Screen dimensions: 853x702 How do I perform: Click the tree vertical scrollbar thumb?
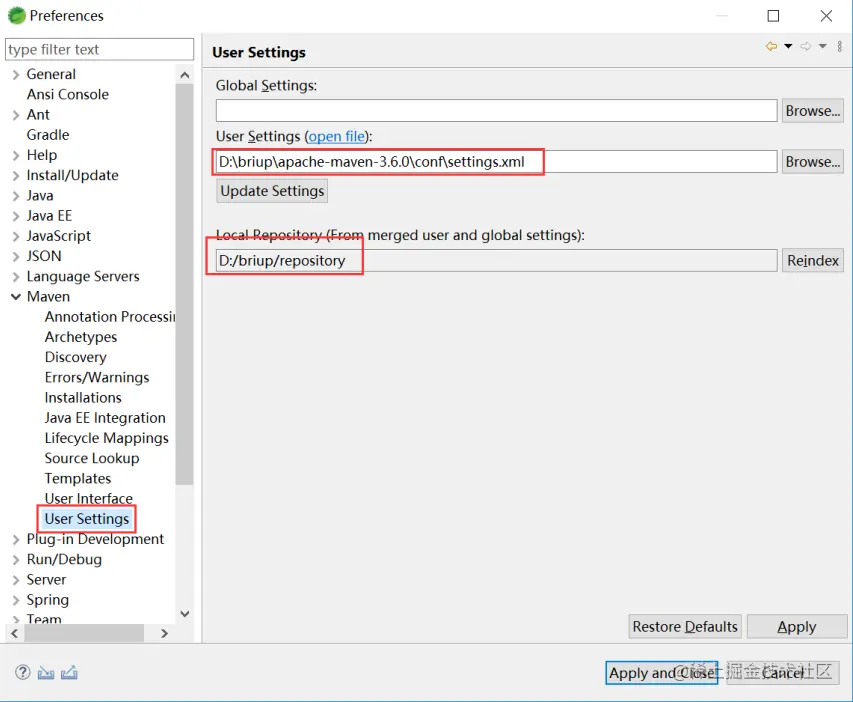pos(185,284)
